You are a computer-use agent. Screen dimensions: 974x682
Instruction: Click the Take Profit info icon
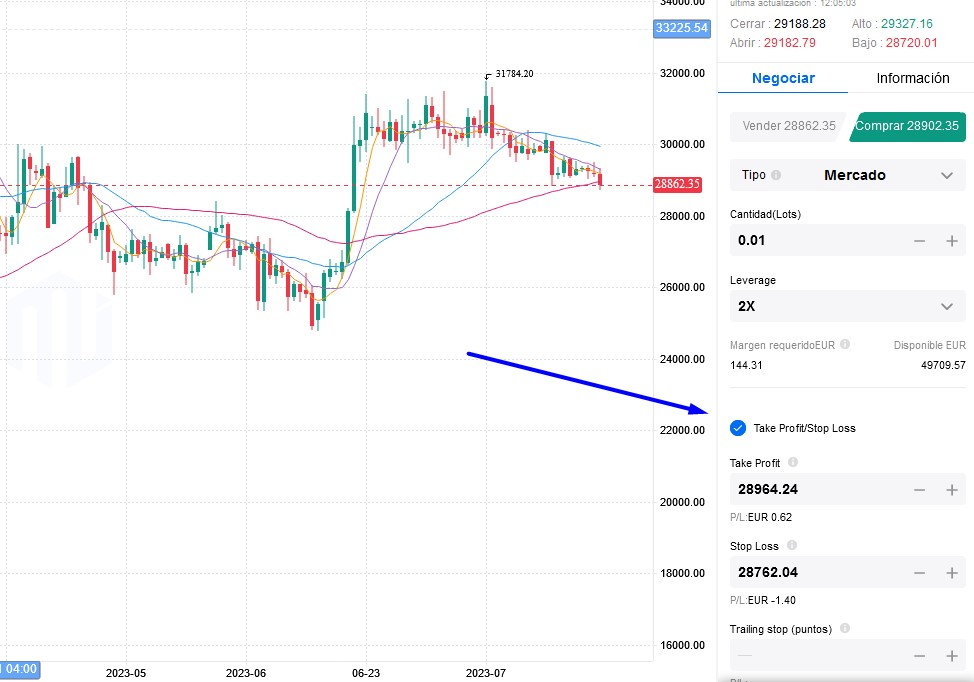793,463
